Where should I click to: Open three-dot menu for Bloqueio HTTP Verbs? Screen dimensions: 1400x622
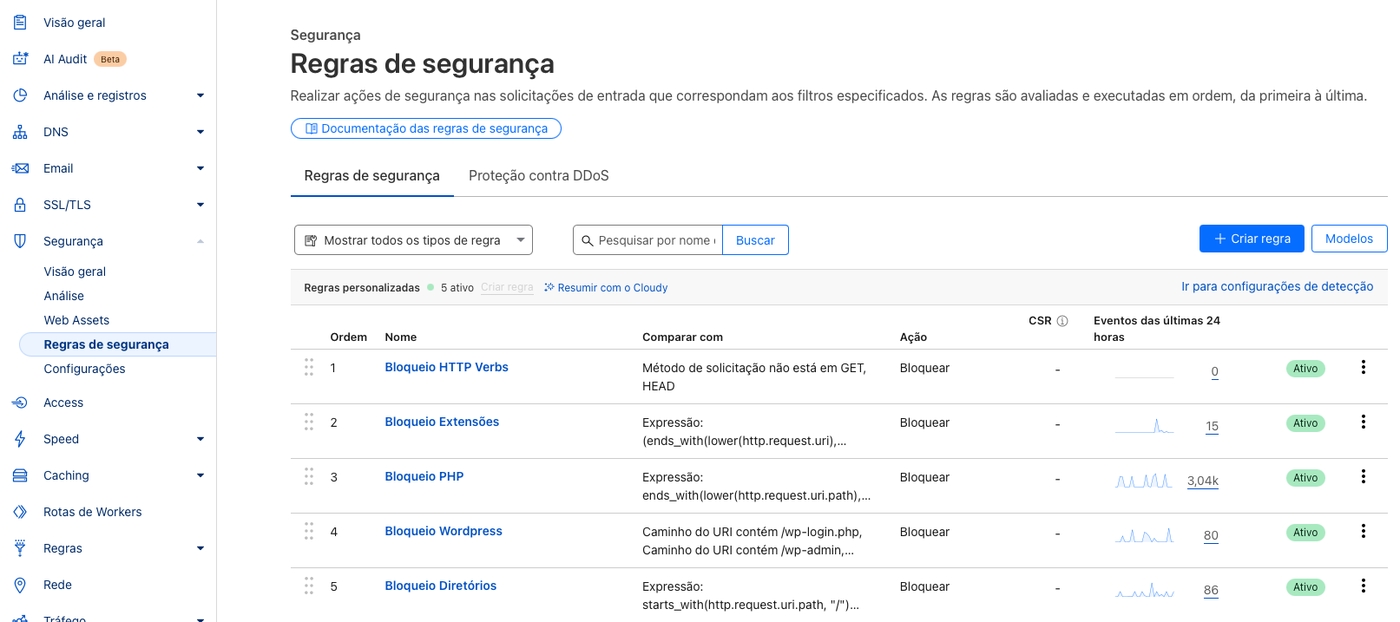click(1362, 368)
